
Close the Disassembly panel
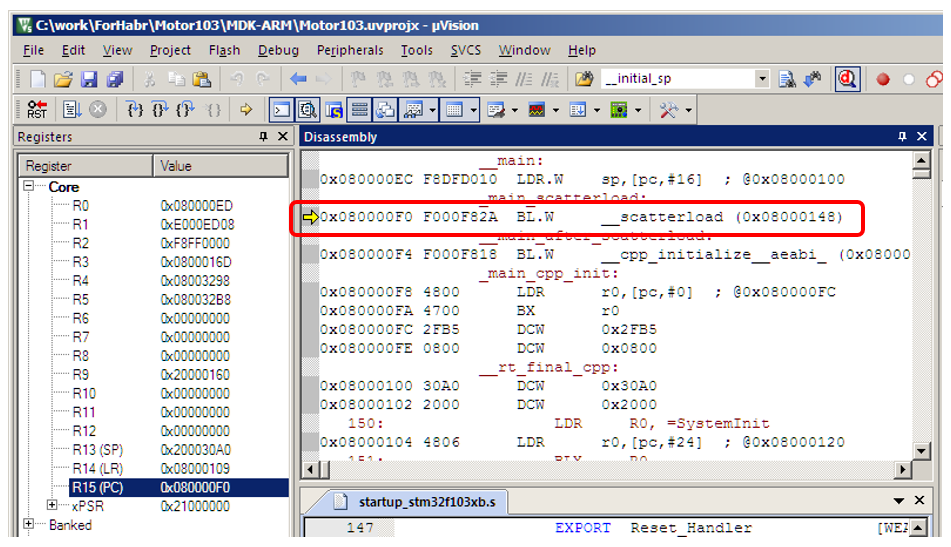(922, 136)
